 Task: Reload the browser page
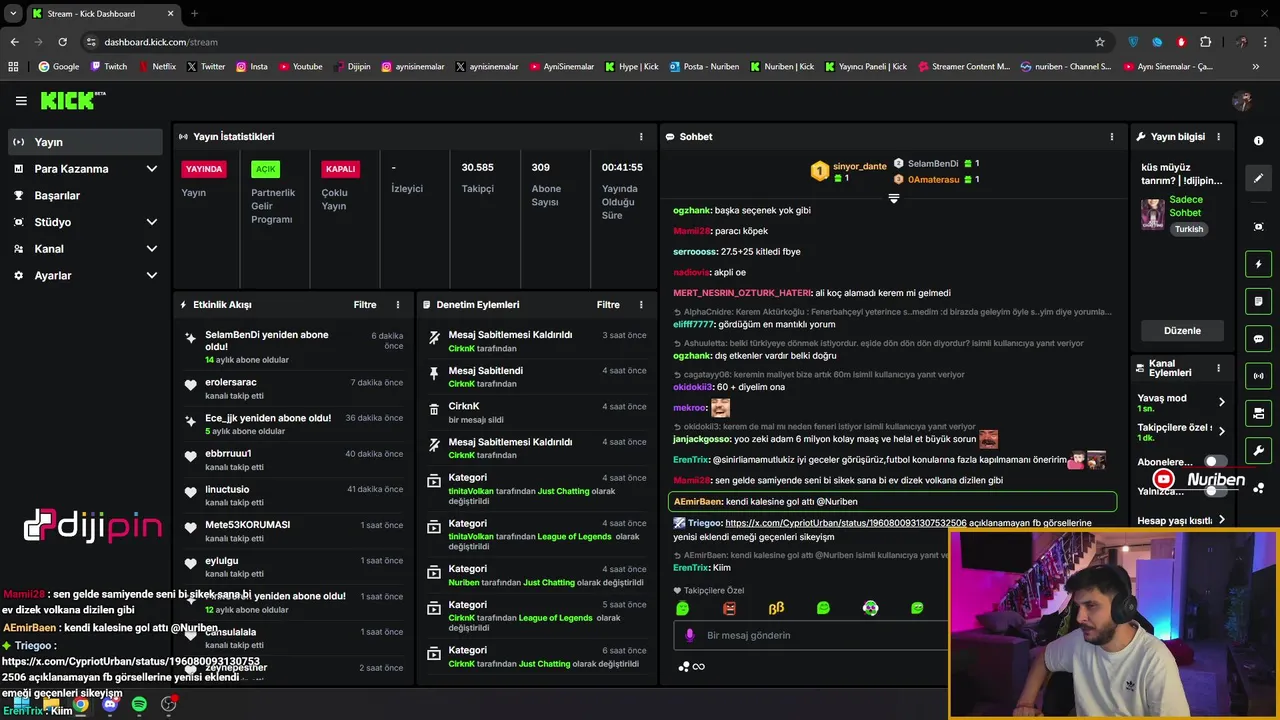pos(62,42)
